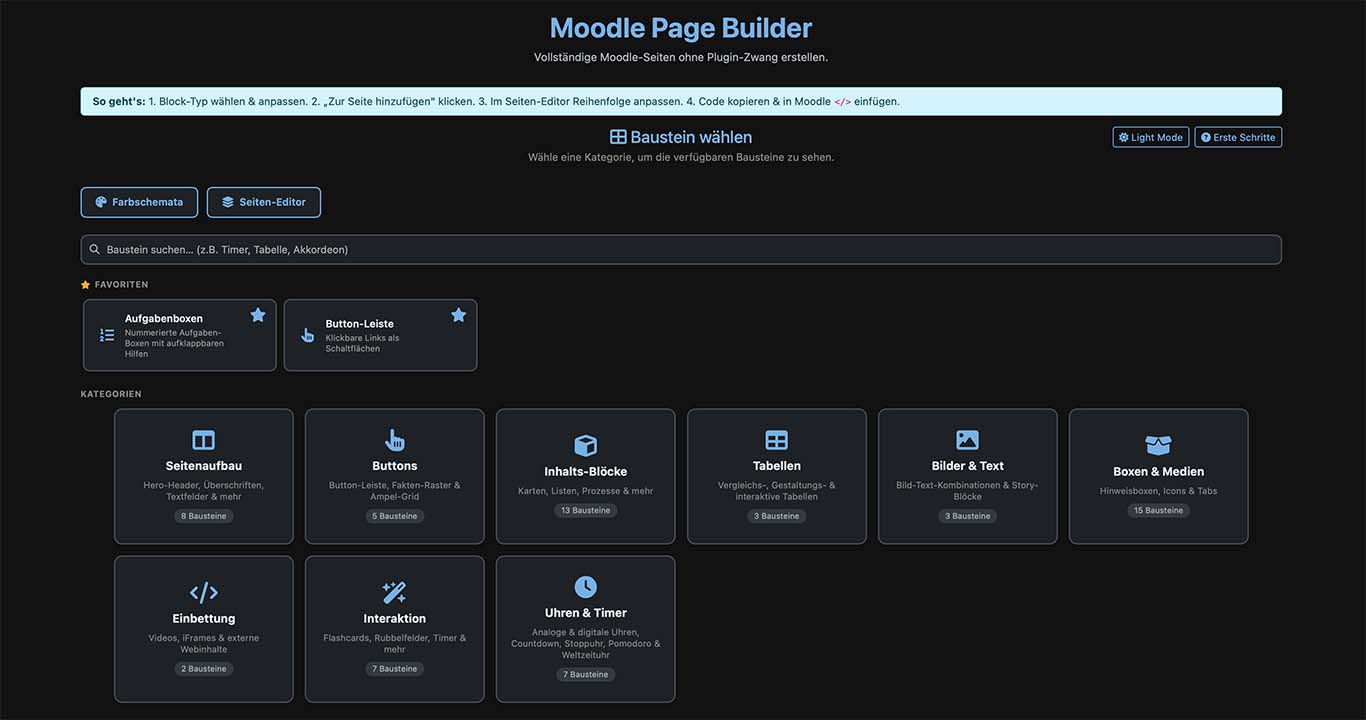Click the 'So geht's:' instruction text
Viewport: 1366px width, 720px height.
(x=119, y=101)
